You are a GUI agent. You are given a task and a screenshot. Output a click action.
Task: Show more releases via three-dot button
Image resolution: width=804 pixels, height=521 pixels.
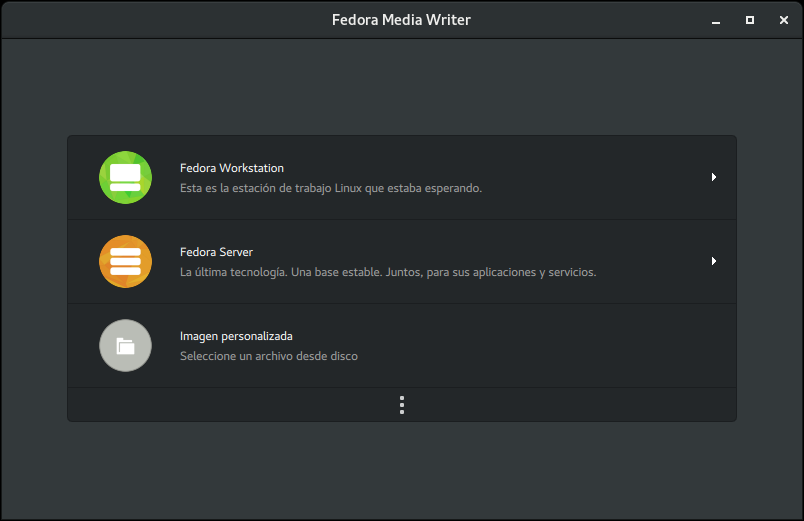pos(402,405)
